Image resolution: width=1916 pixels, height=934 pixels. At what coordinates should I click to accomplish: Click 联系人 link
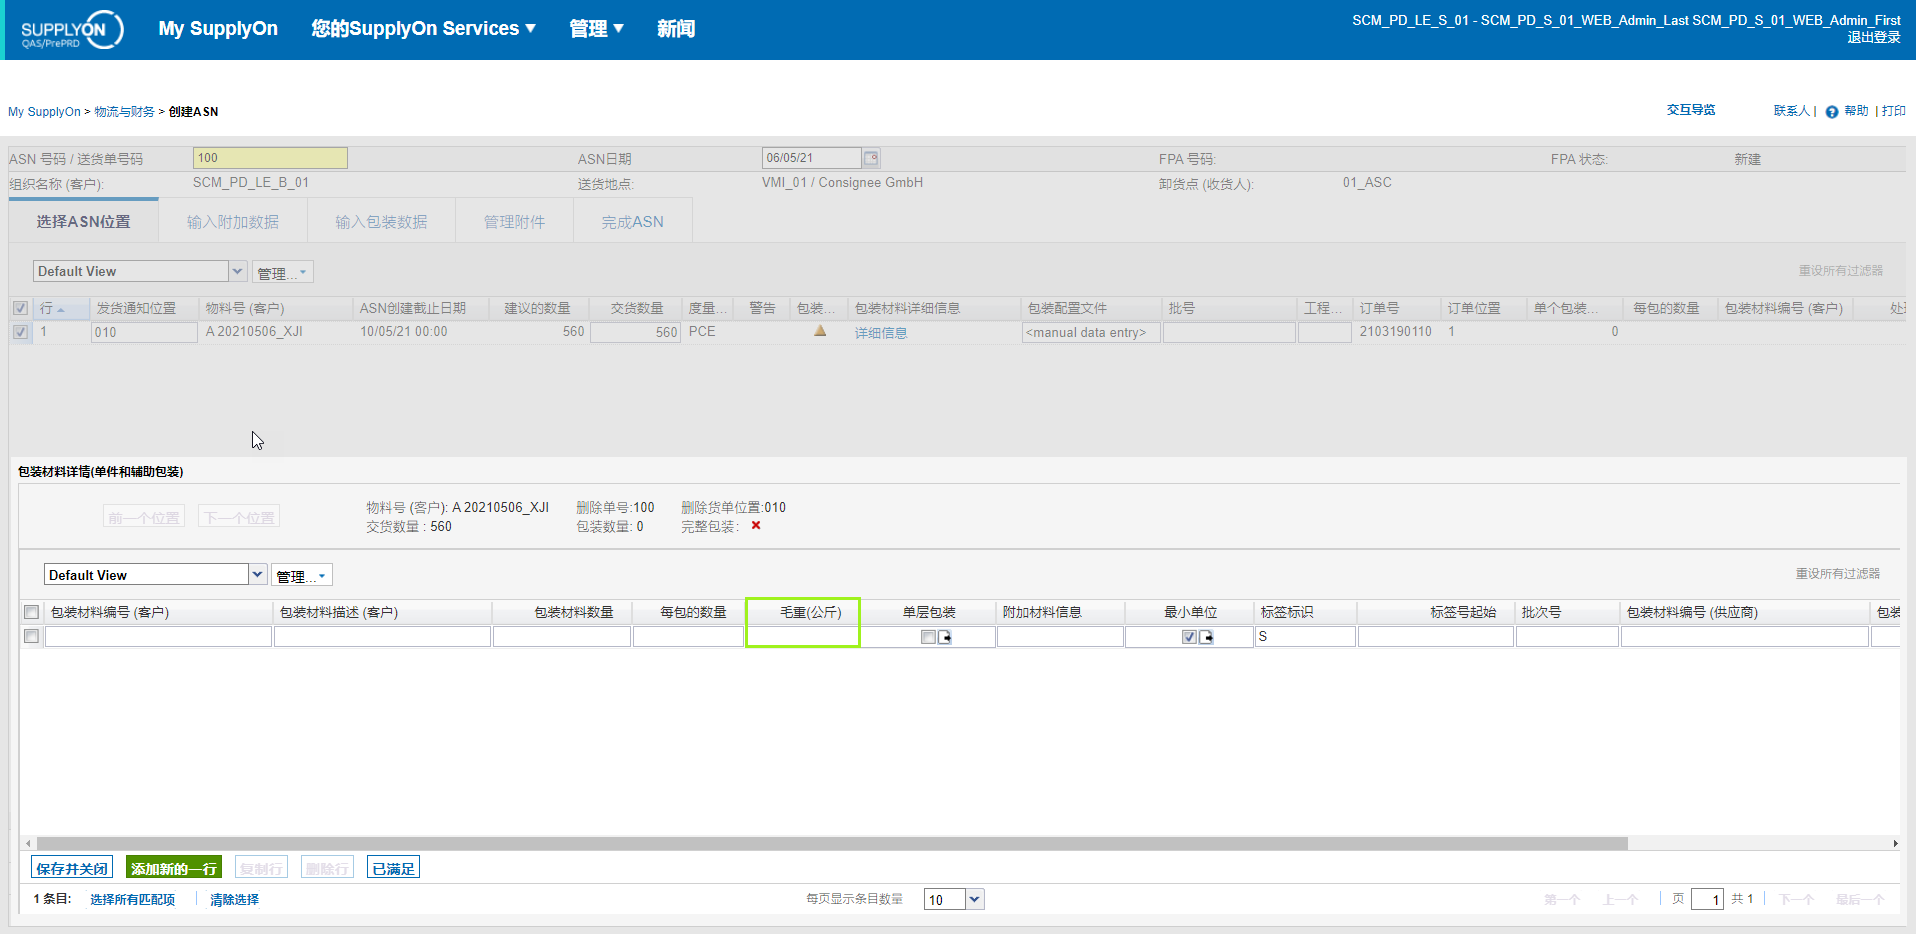coord(1792,111)
